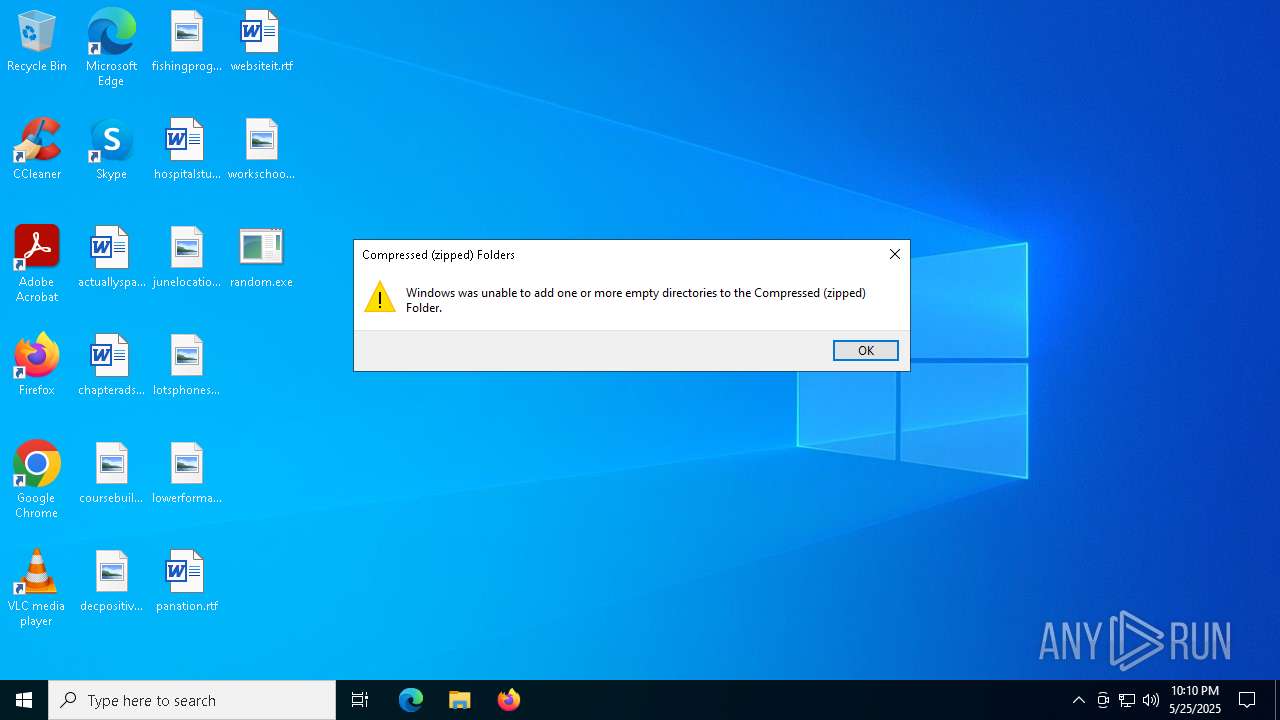Select the junelocatio file icon
Viewport: 1280px width, 720px height.
[x=186, y=258]
